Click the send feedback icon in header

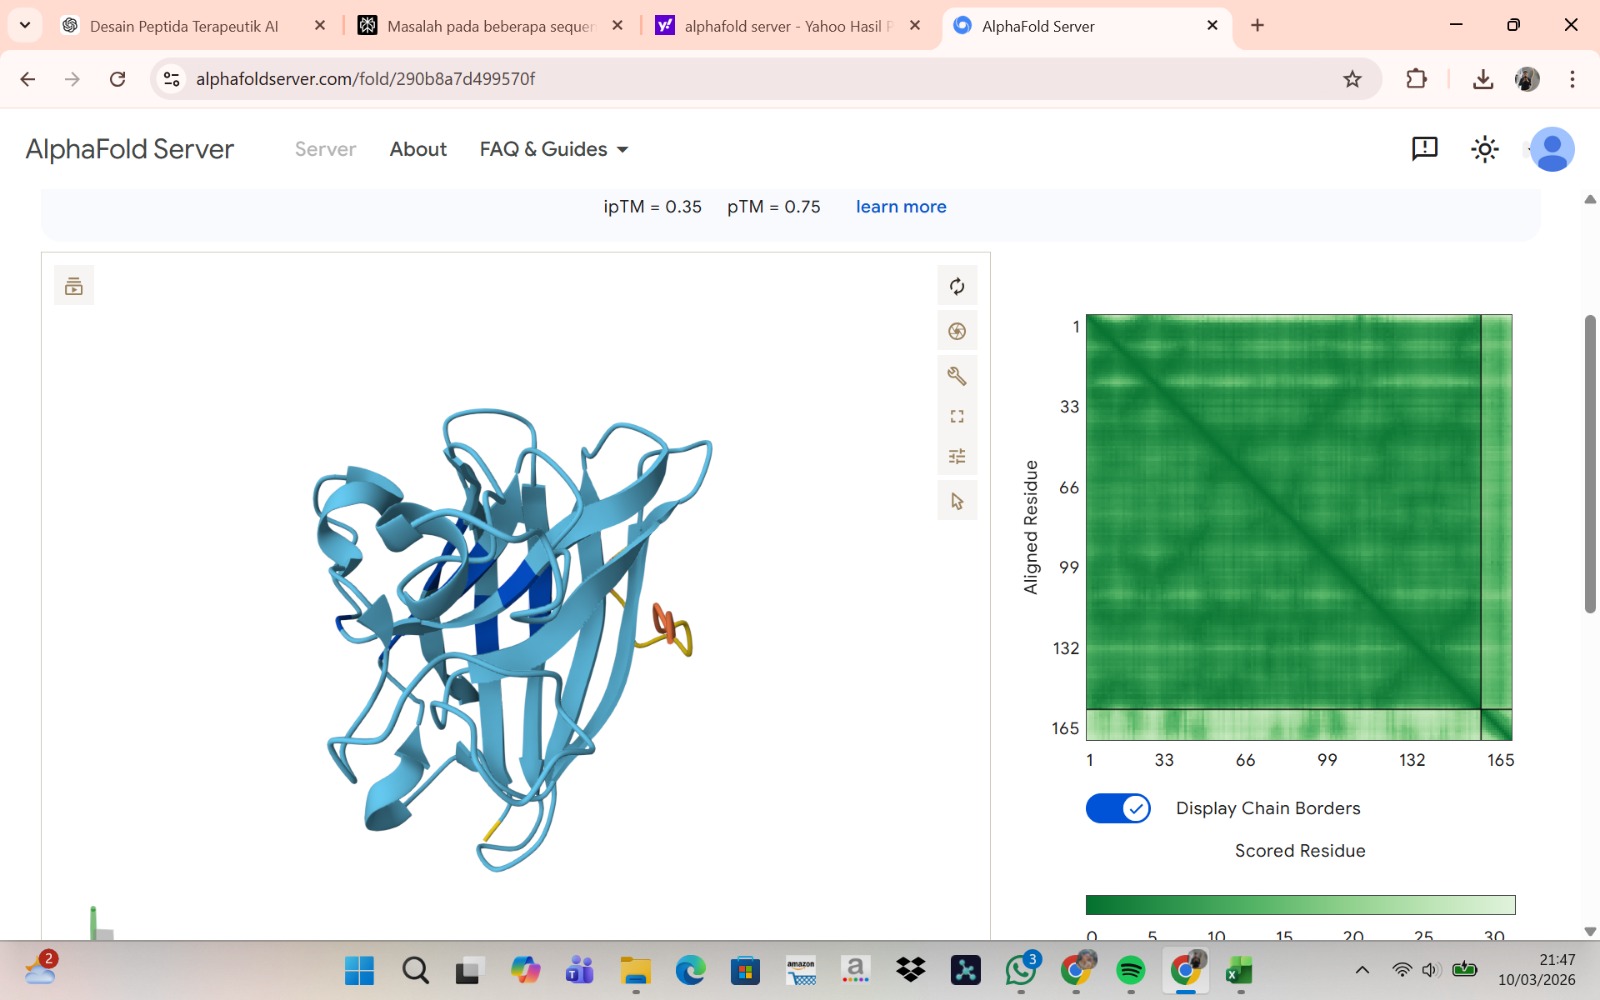click(x=1424, y=149)
